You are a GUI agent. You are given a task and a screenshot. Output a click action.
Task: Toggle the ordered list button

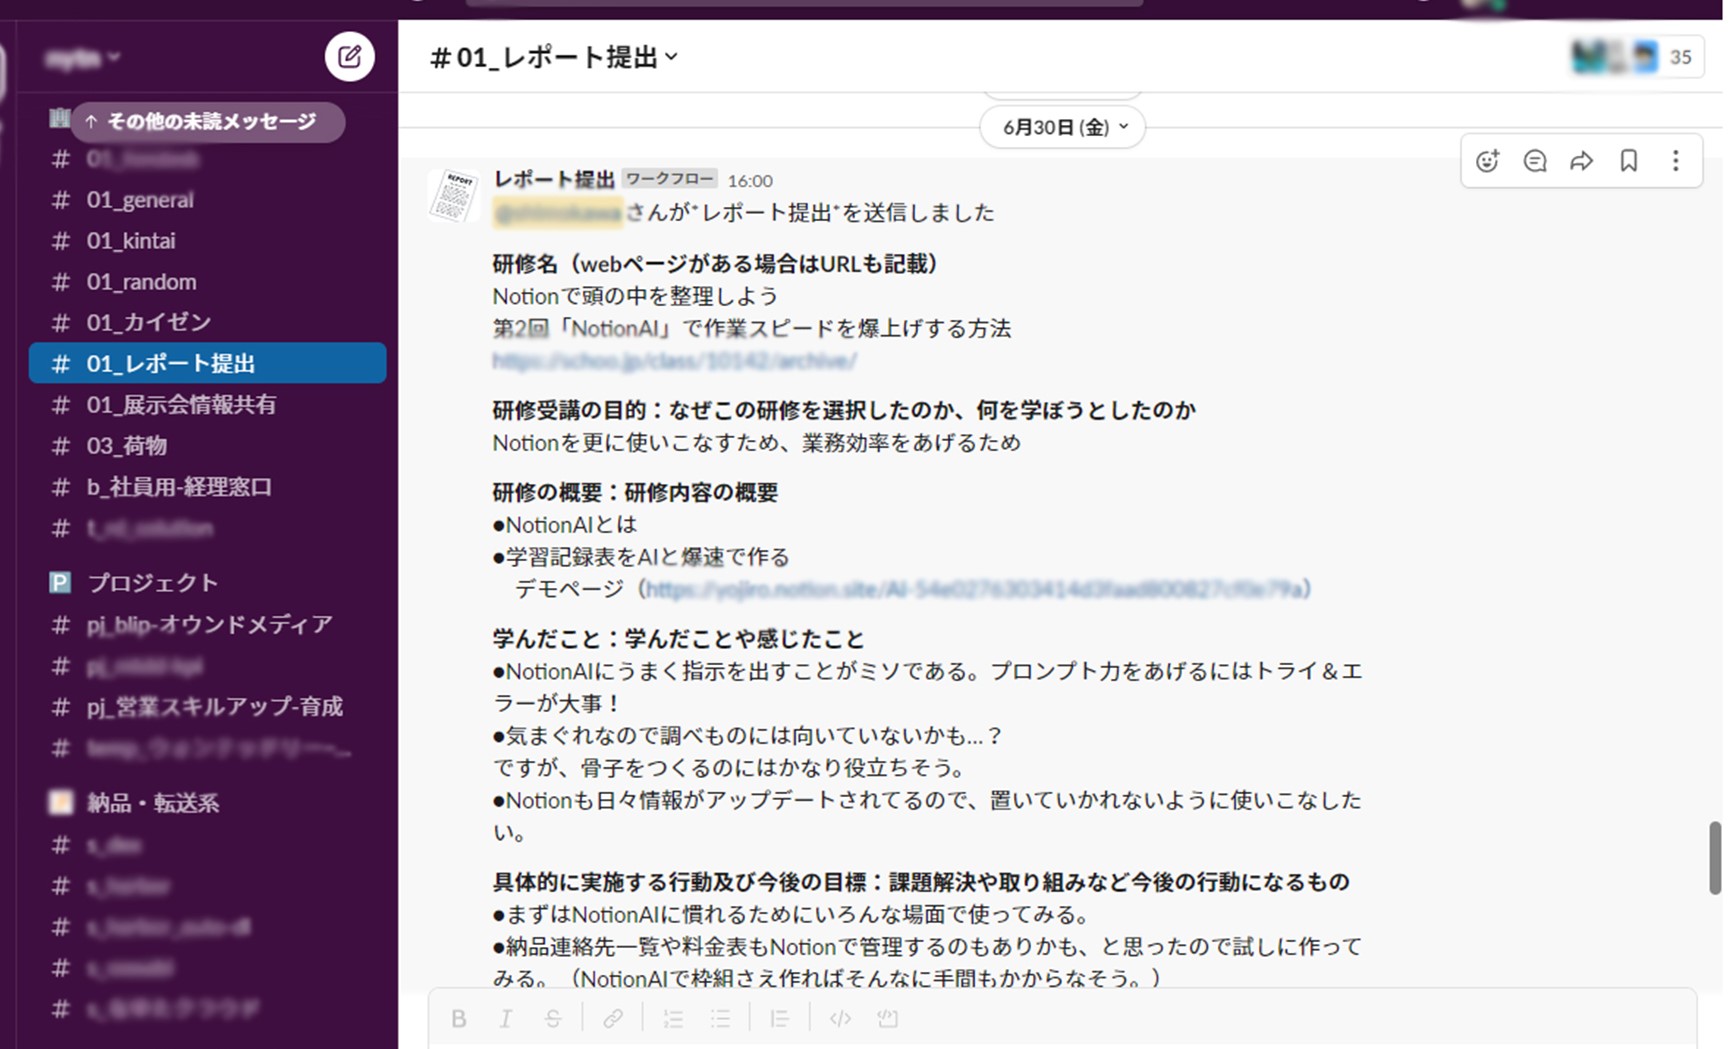673,1018
